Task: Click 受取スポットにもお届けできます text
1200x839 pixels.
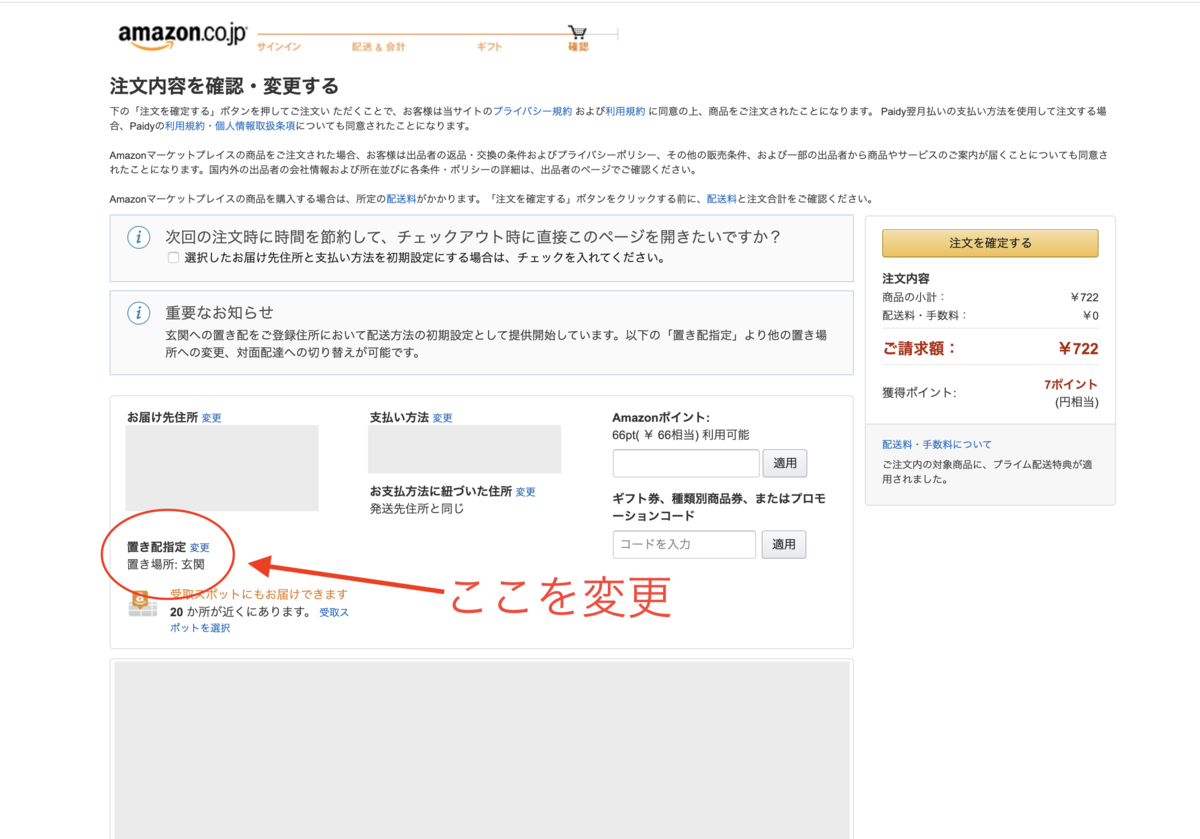Action: point(259,594)
